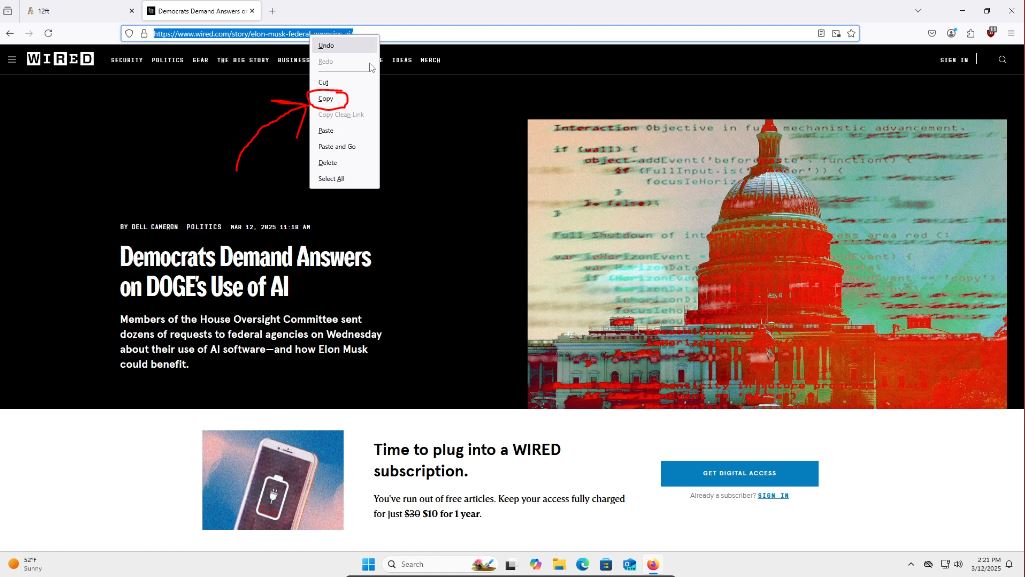Open the Security section in WIRED nav
This screenshot has width=1025, height=577.
tap(127, 60)
